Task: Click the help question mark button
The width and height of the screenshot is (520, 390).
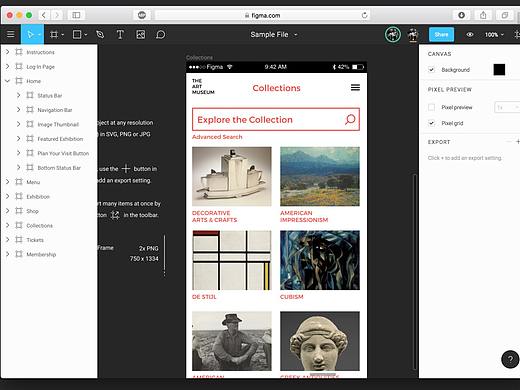Action: click(510, 359)
